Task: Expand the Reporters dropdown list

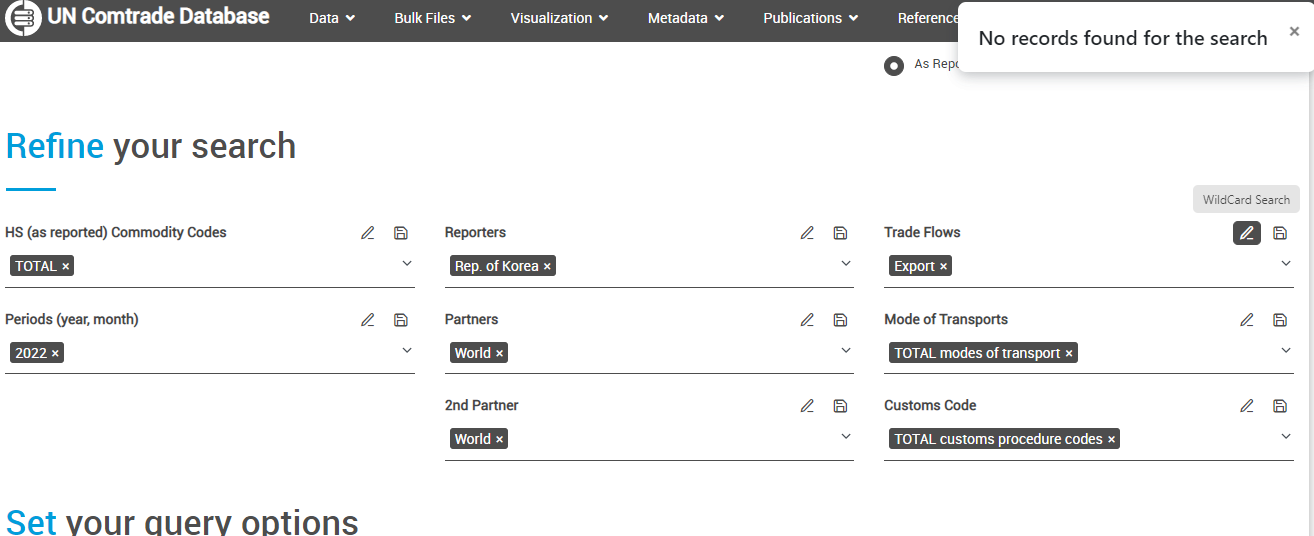Action: (x=846, y=264)
